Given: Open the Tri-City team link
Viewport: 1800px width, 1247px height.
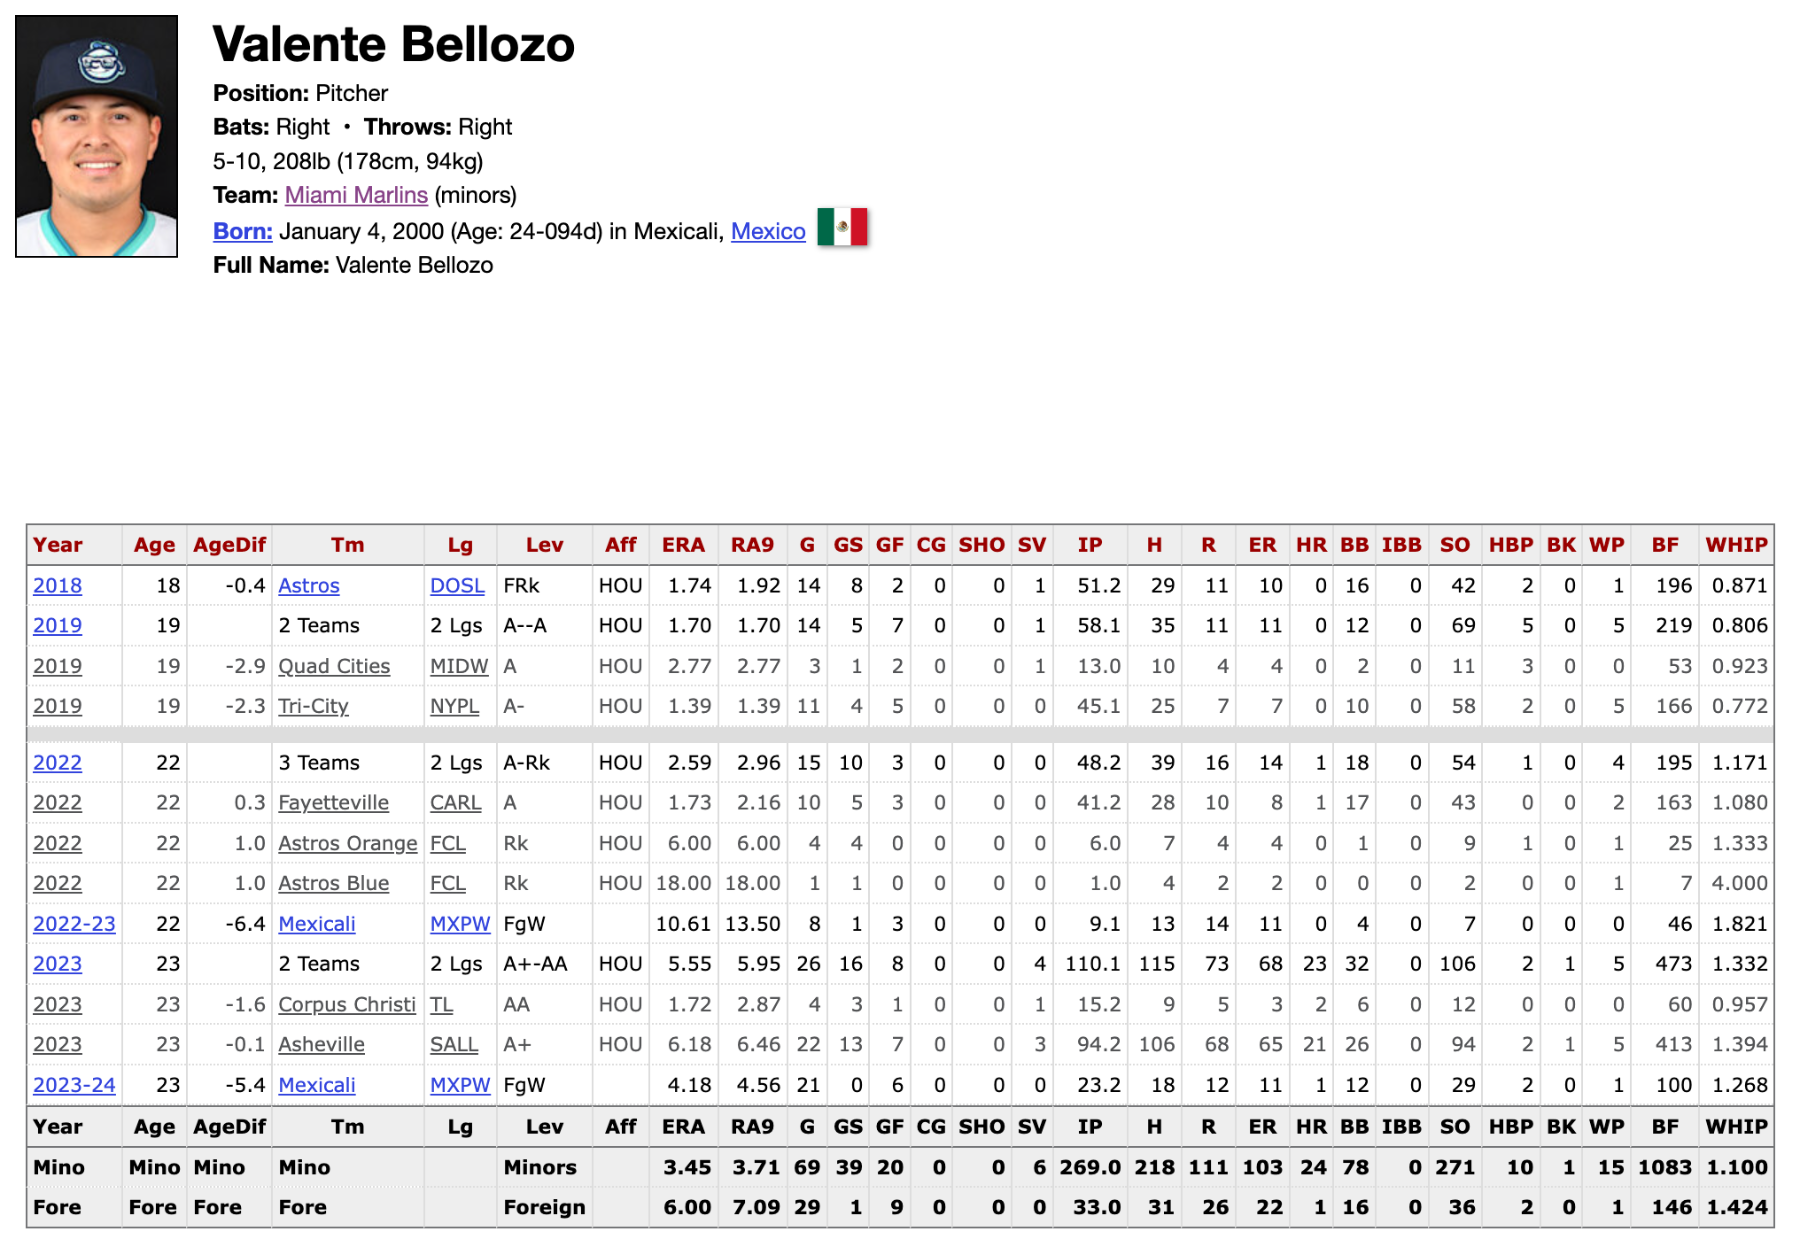Looking at the screenshot, I should 313,706.
